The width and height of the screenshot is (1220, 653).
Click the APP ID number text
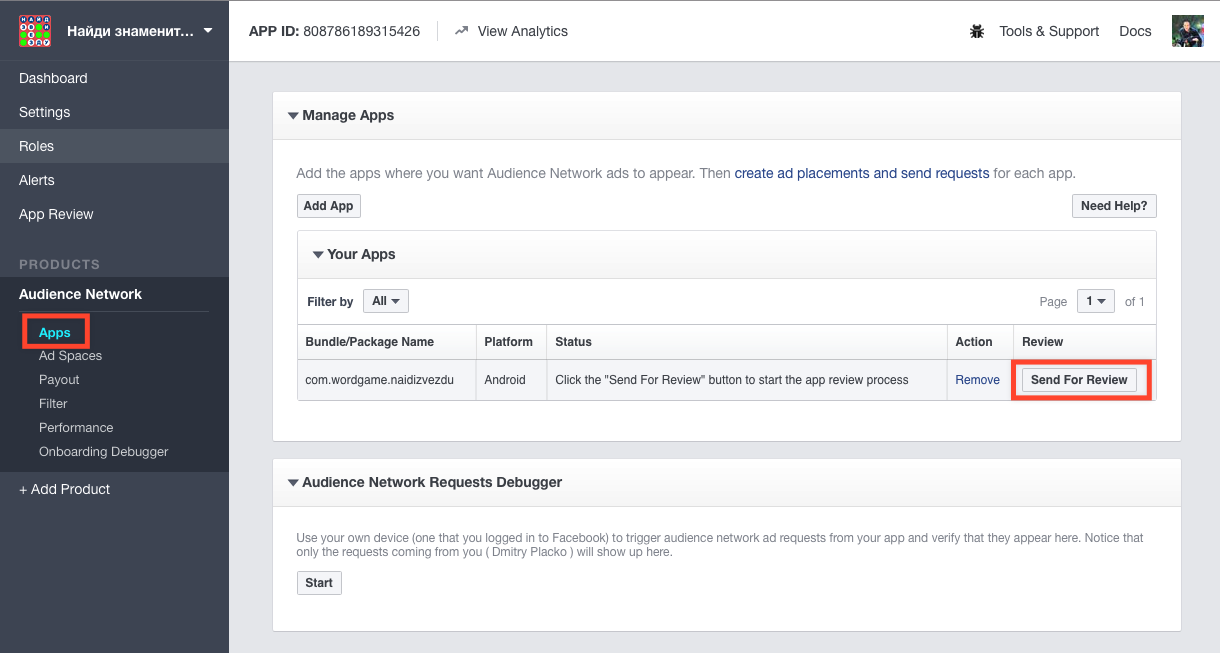(363, 31)
